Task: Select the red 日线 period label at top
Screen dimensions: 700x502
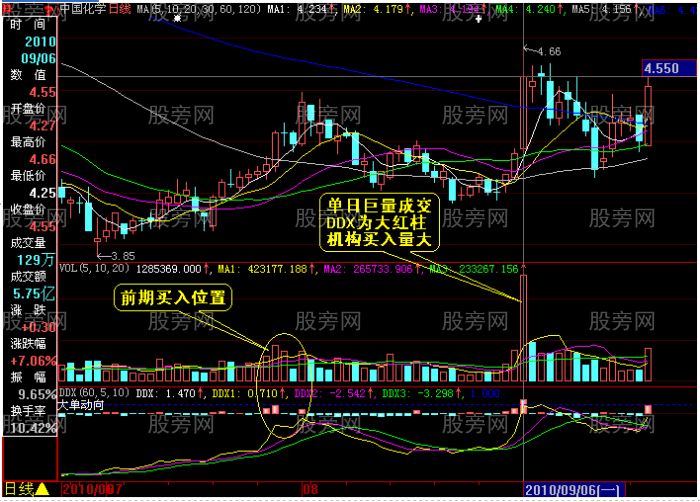Action: (120, 9)
